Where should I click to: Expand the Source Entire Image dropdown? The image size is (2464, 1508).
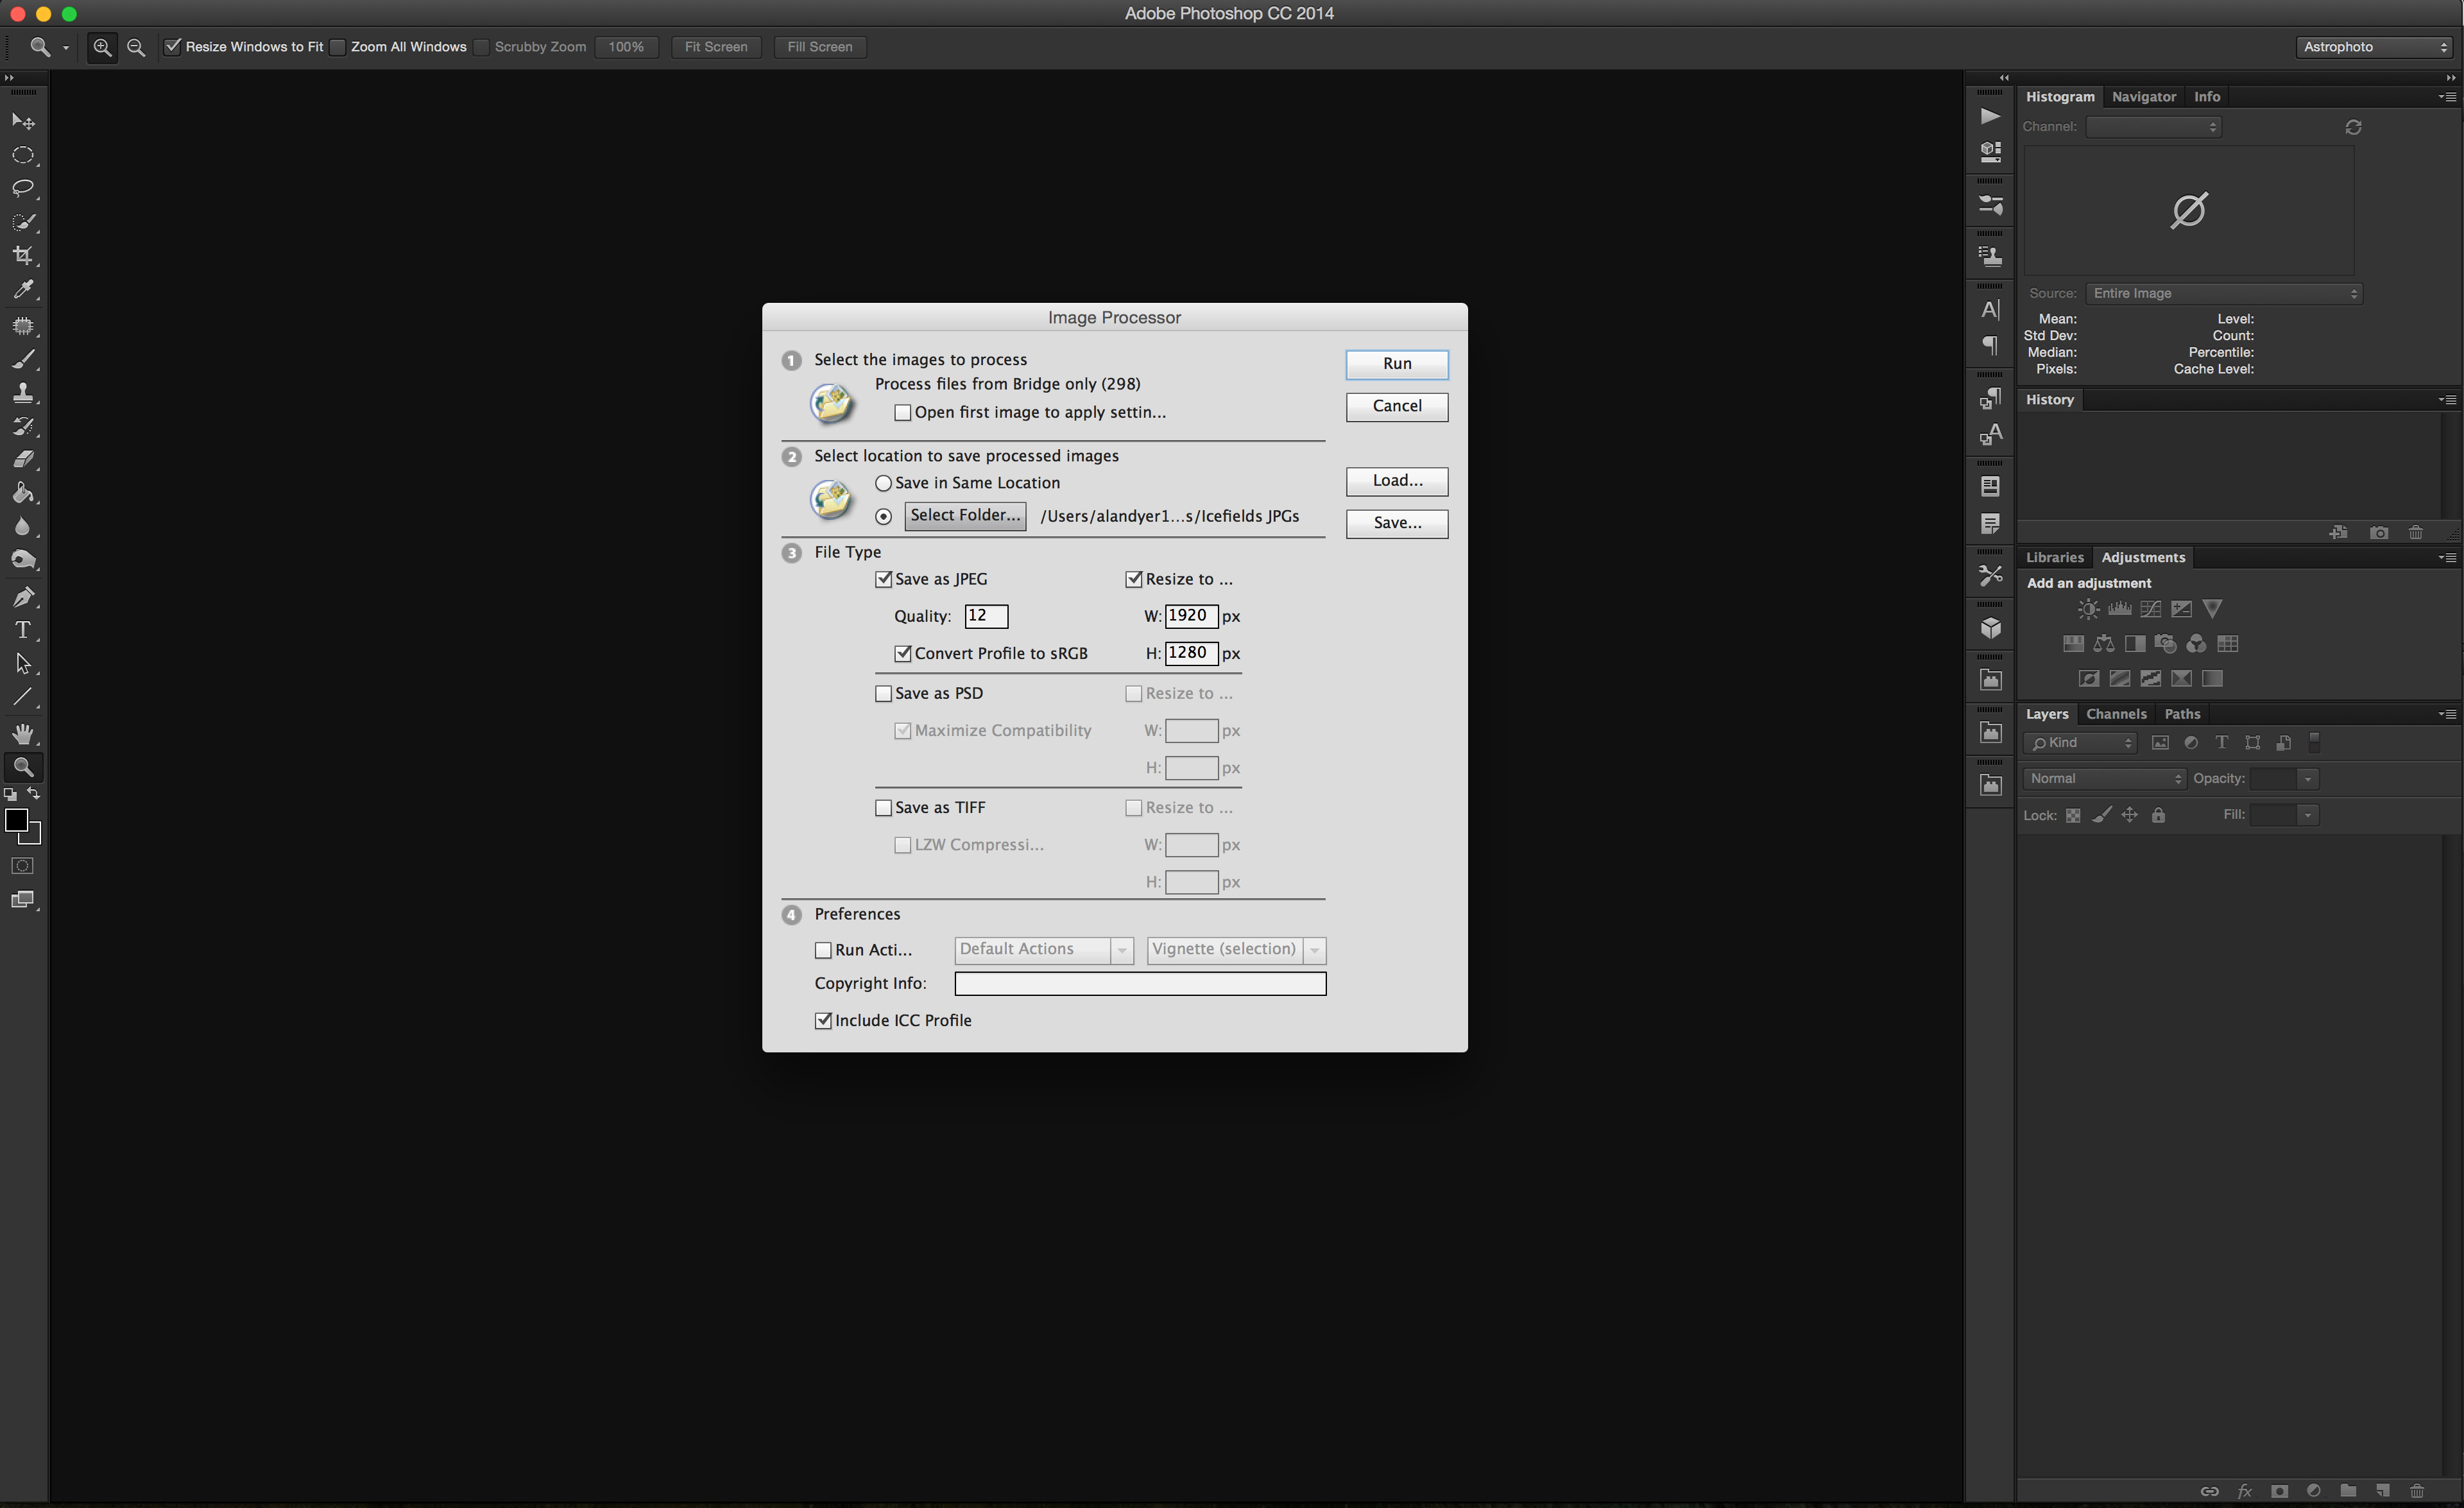click(2224, 293)
